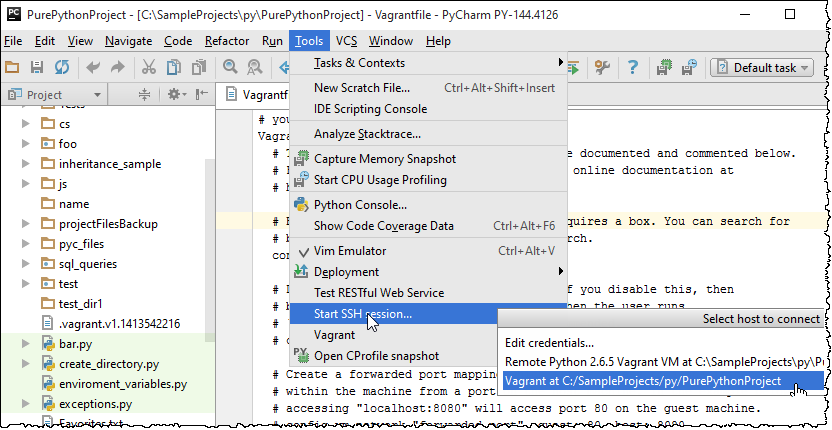The image size is (832, 430).
Task: Click the CPU profiling toolbar icon with clock
Action: (689, 67)
